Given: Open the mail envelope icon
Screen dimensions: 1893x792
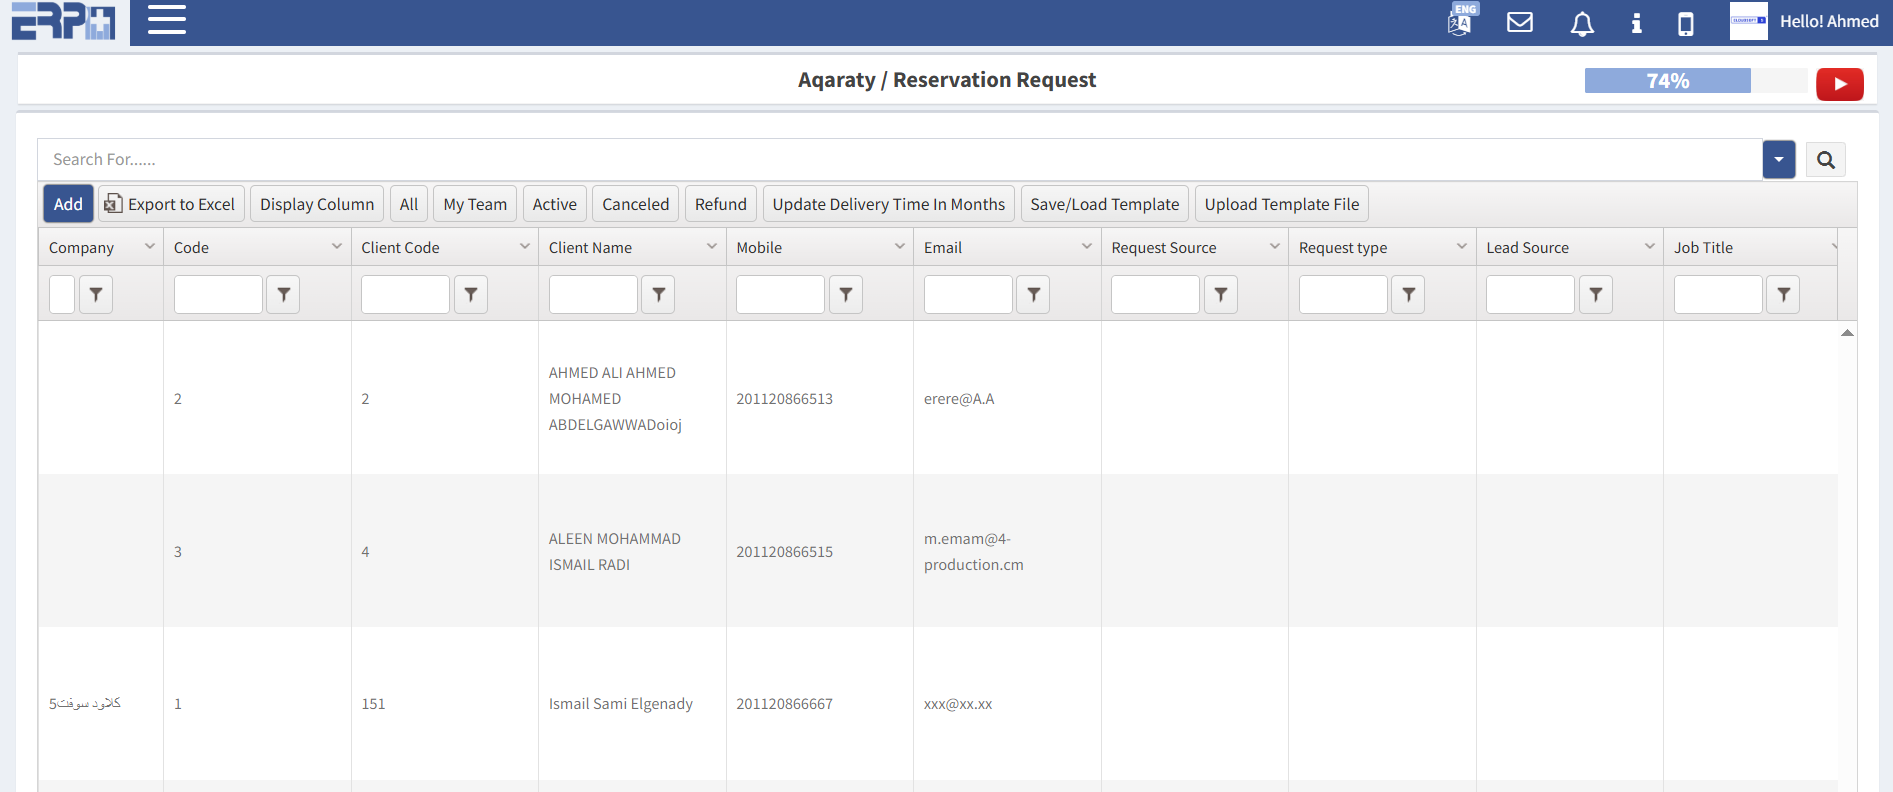Looking at the screenshot, I should pyautogui.click(x=1520, y=22).
